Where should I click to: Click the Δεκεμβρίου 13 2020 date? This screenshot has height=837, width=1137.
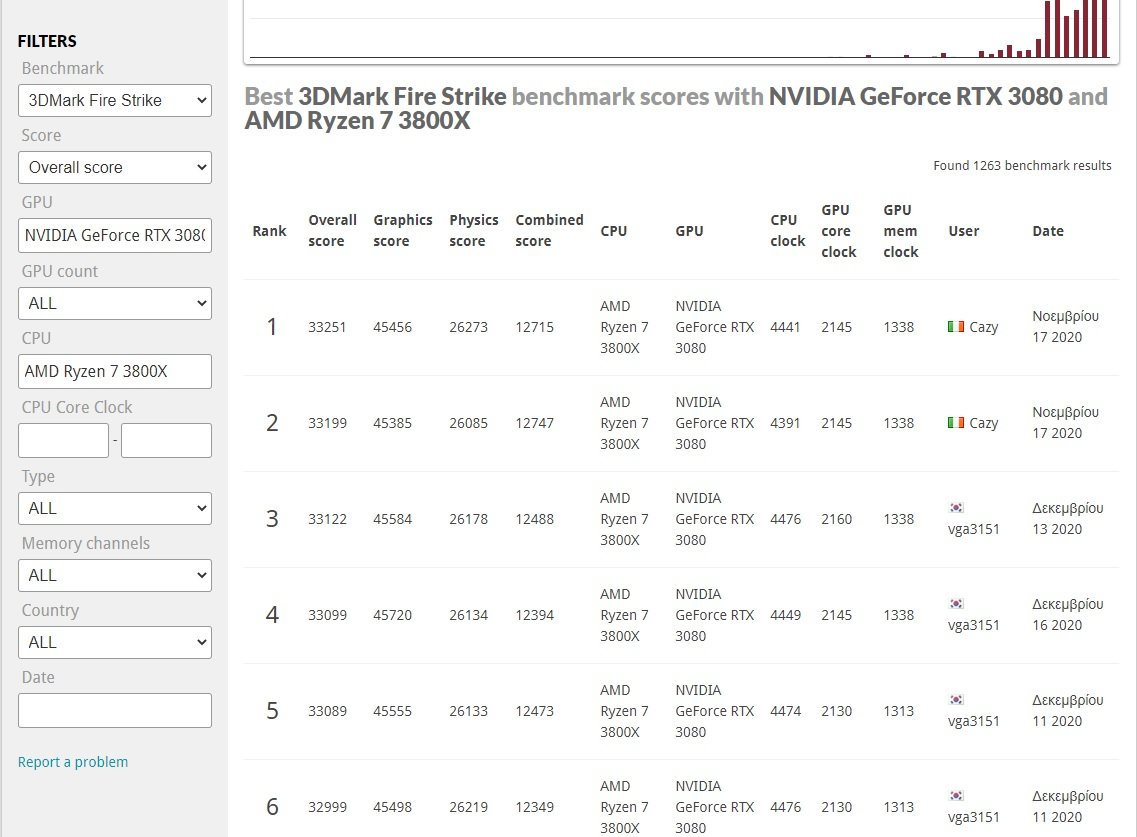click(x=1067, y=519)
